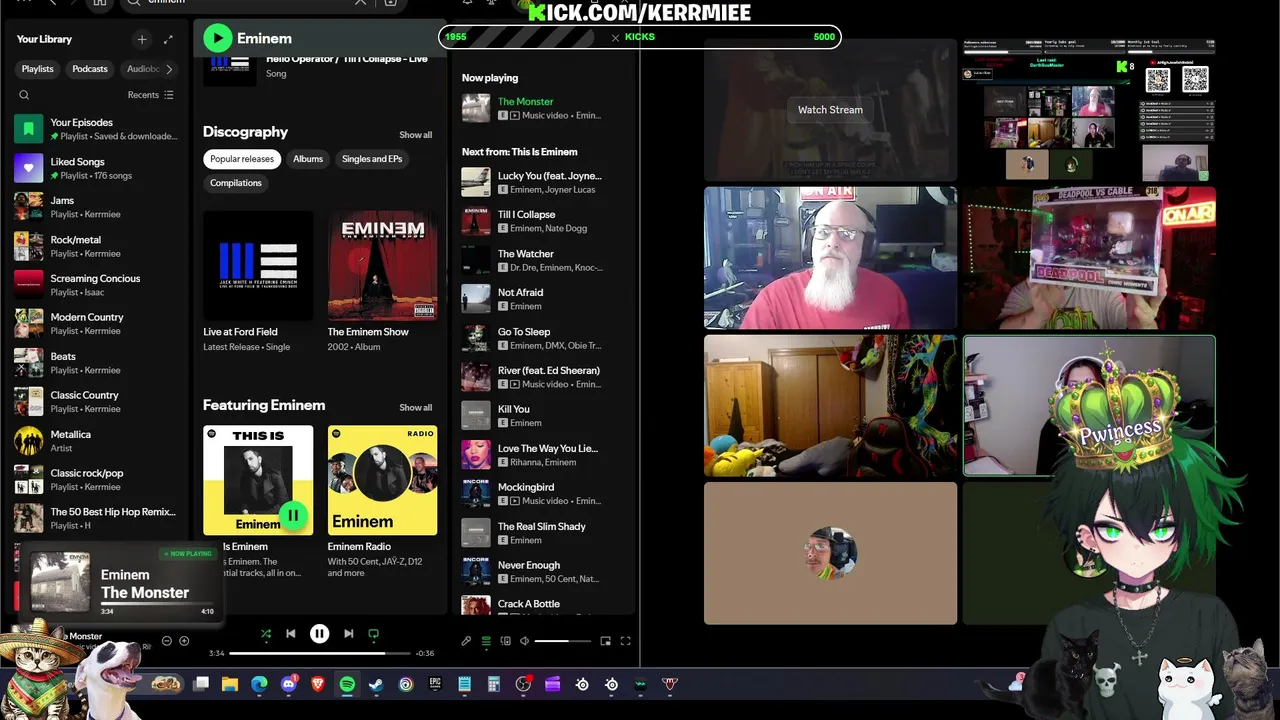The height and width of the screenshot is (720, 1280).
Task: Open Epic Games Launcher from the taskbar
Action: [435, 684]
